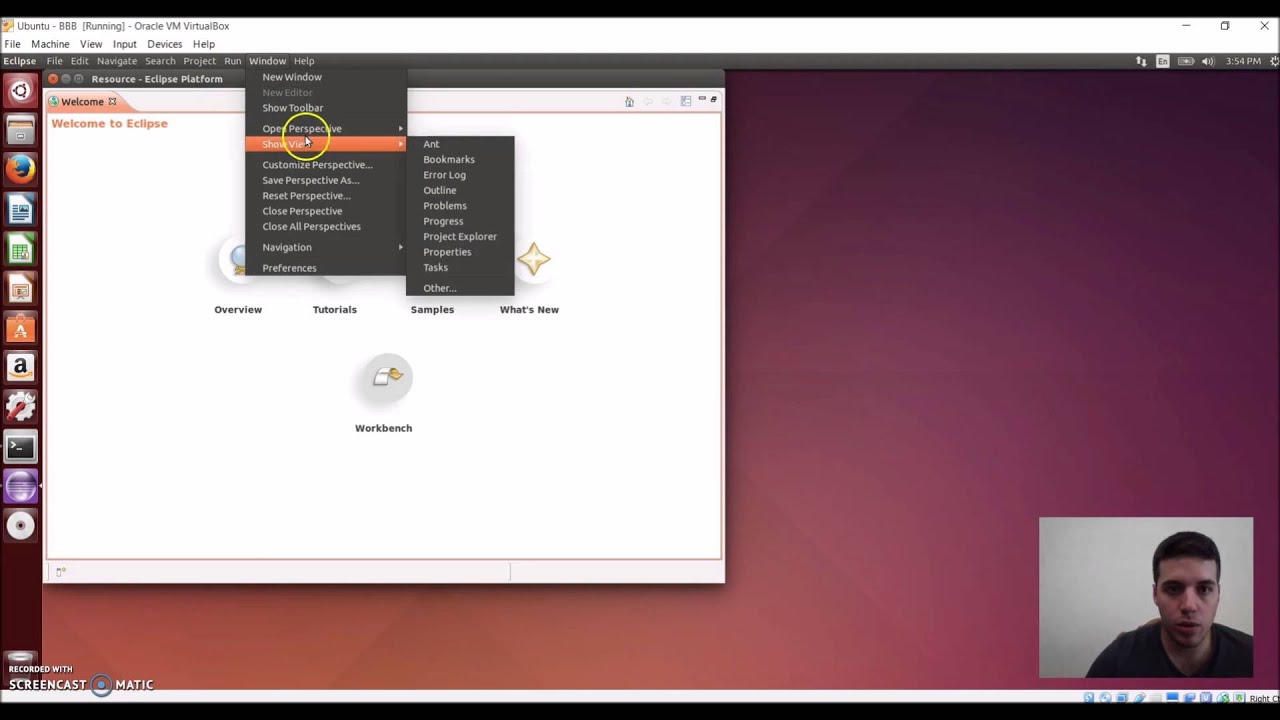Open LibreOffice Writer from the dock

20,210
